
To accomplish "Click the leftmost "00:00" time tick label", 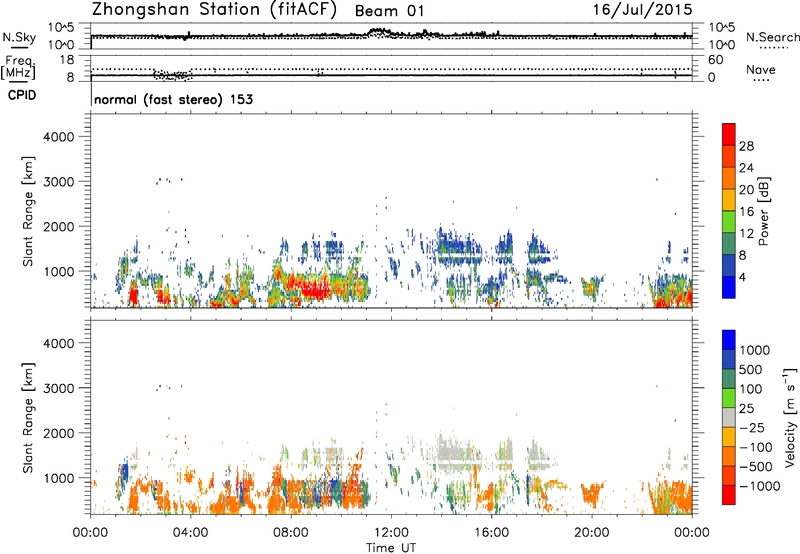I will [x=90, y=533].
